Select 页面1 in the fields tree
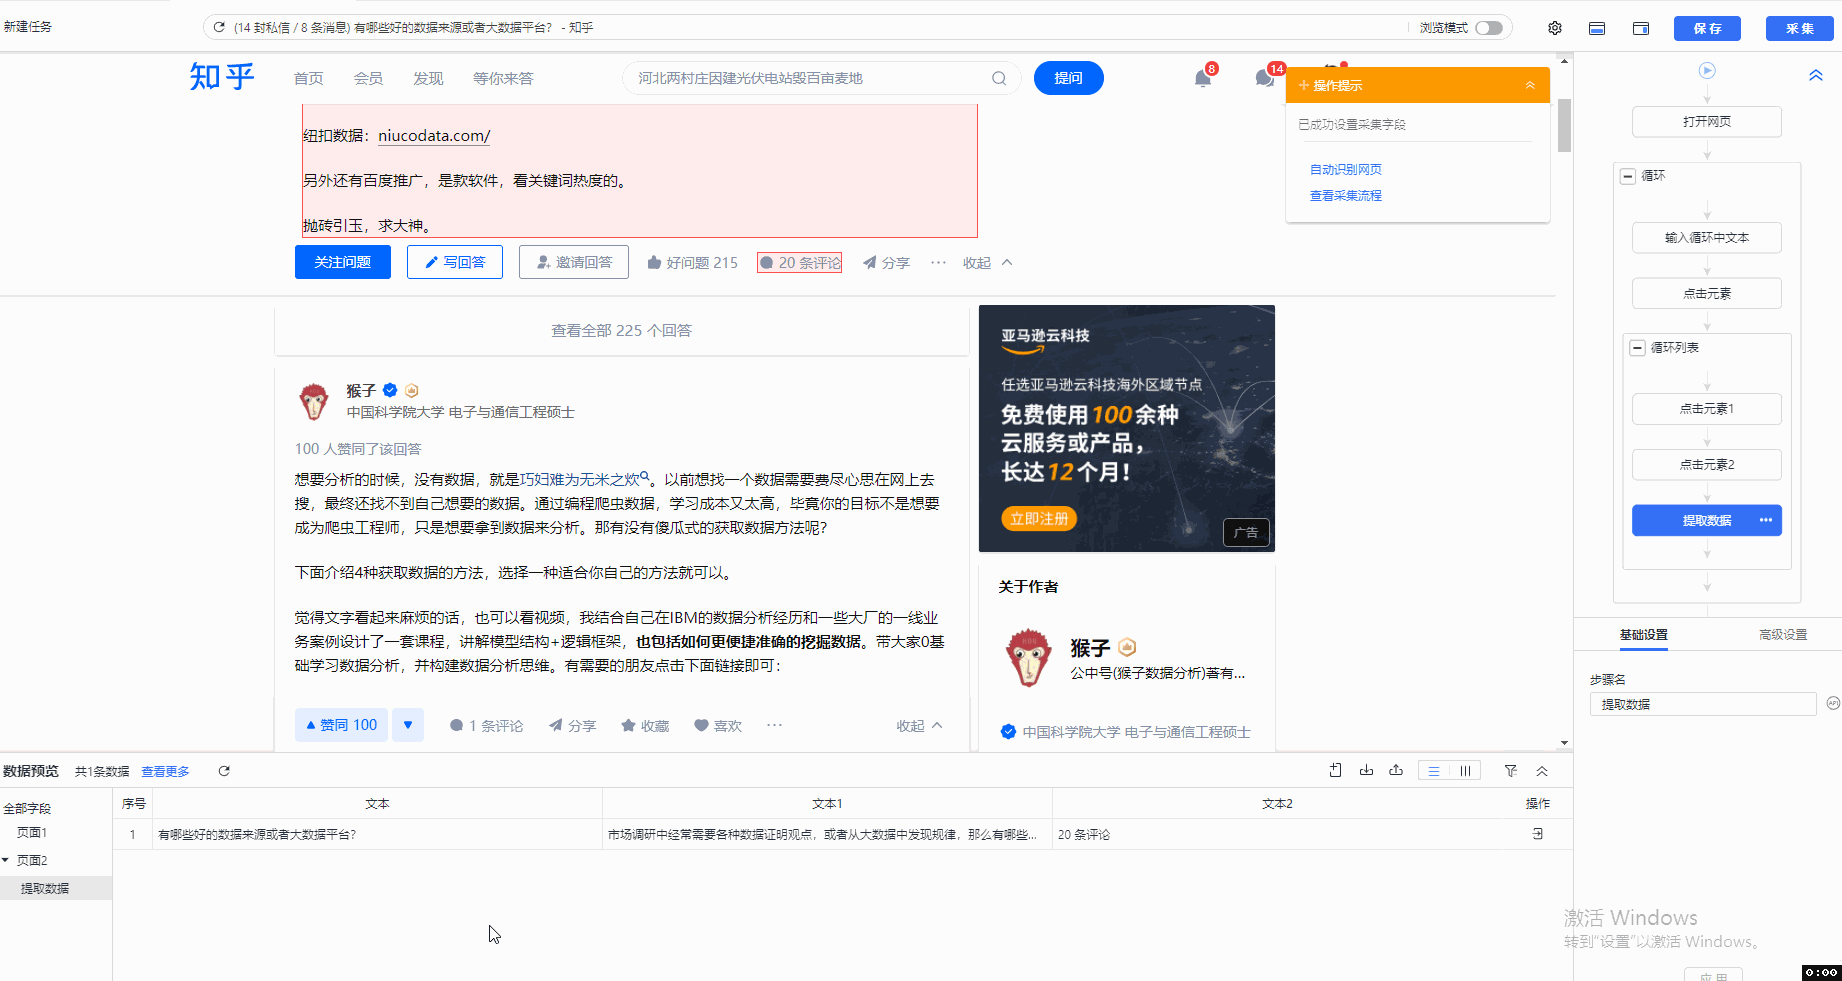This screenshot has height=981, width=1842. coord(32,832)
